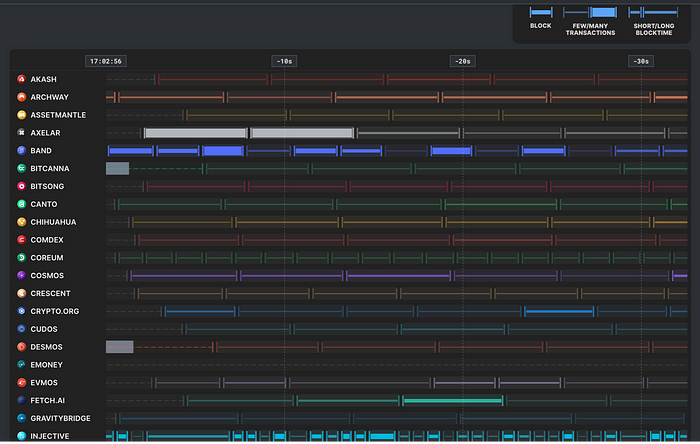
Task: Click the 17:02:56 timestamp marker
Action: tap(106, 61)
